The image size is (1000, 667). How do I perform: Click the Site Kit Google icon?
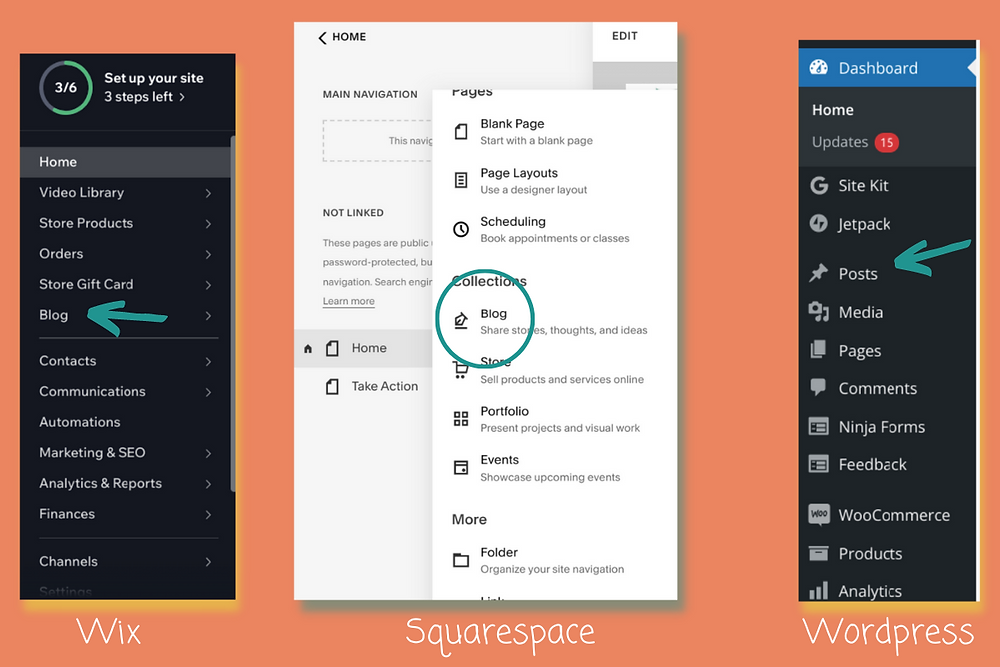[x=819, y=186]
